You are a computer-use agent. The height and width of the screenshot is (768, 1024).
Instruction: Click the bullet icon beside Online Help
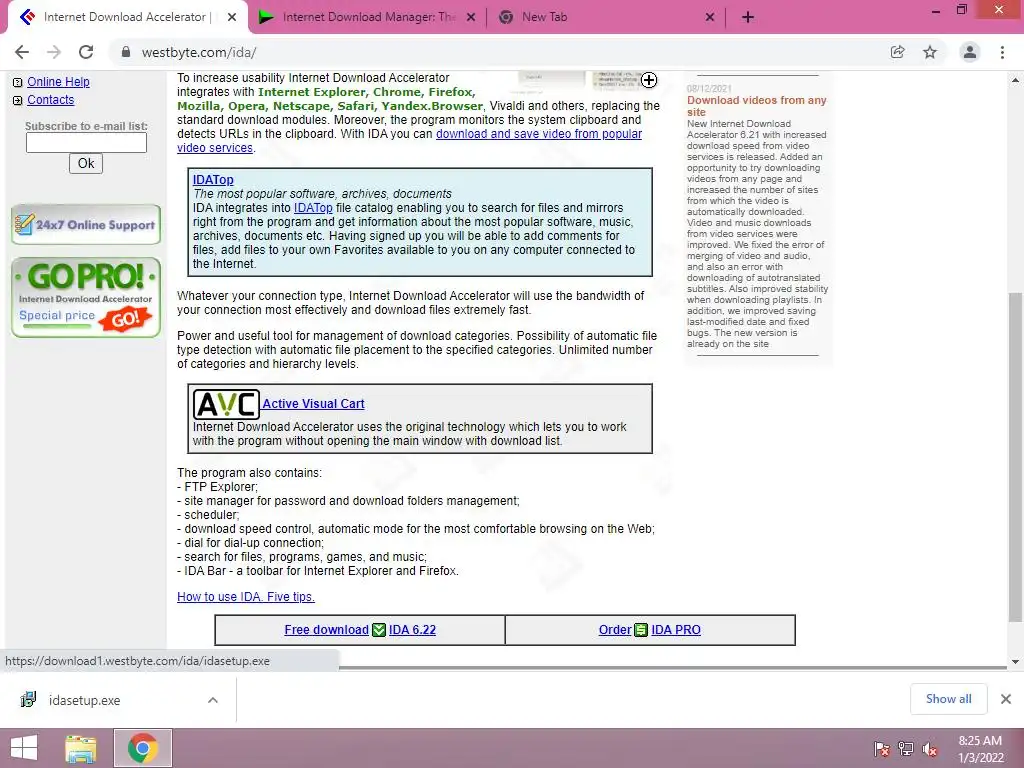(18, 82)
